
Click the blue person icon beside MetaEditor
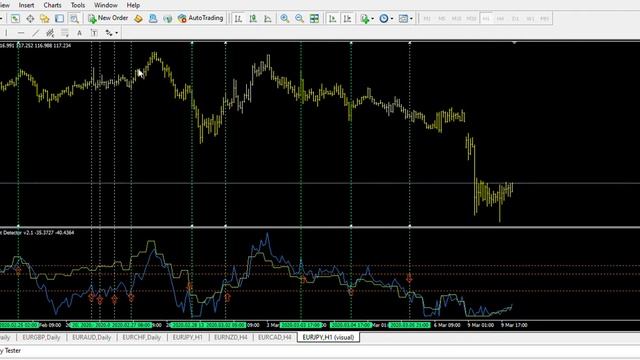coord(153,18)
